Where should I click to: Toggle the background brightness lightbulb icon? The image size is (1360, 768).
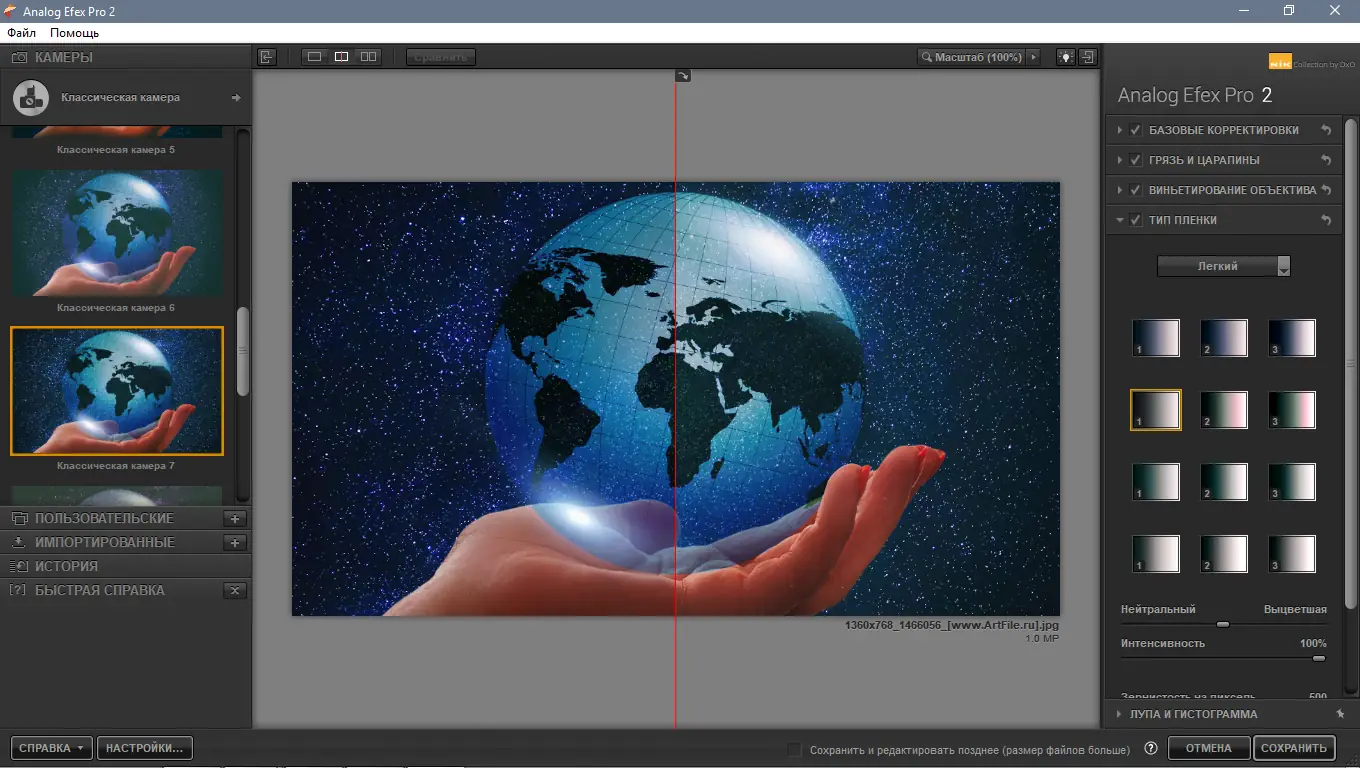coord(1064,56)
